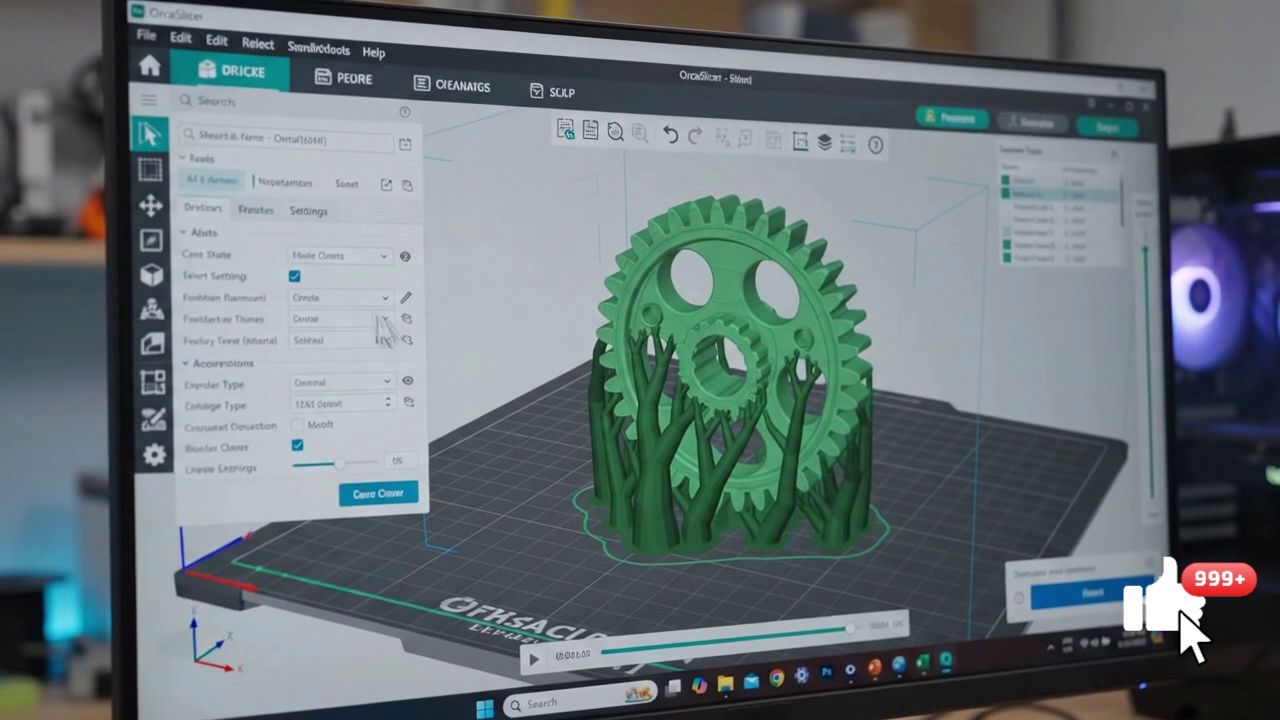The image size is (1280, 720).
Task: Click the magnifier search icon in viewport toolbar
Action: pos(615,132)
